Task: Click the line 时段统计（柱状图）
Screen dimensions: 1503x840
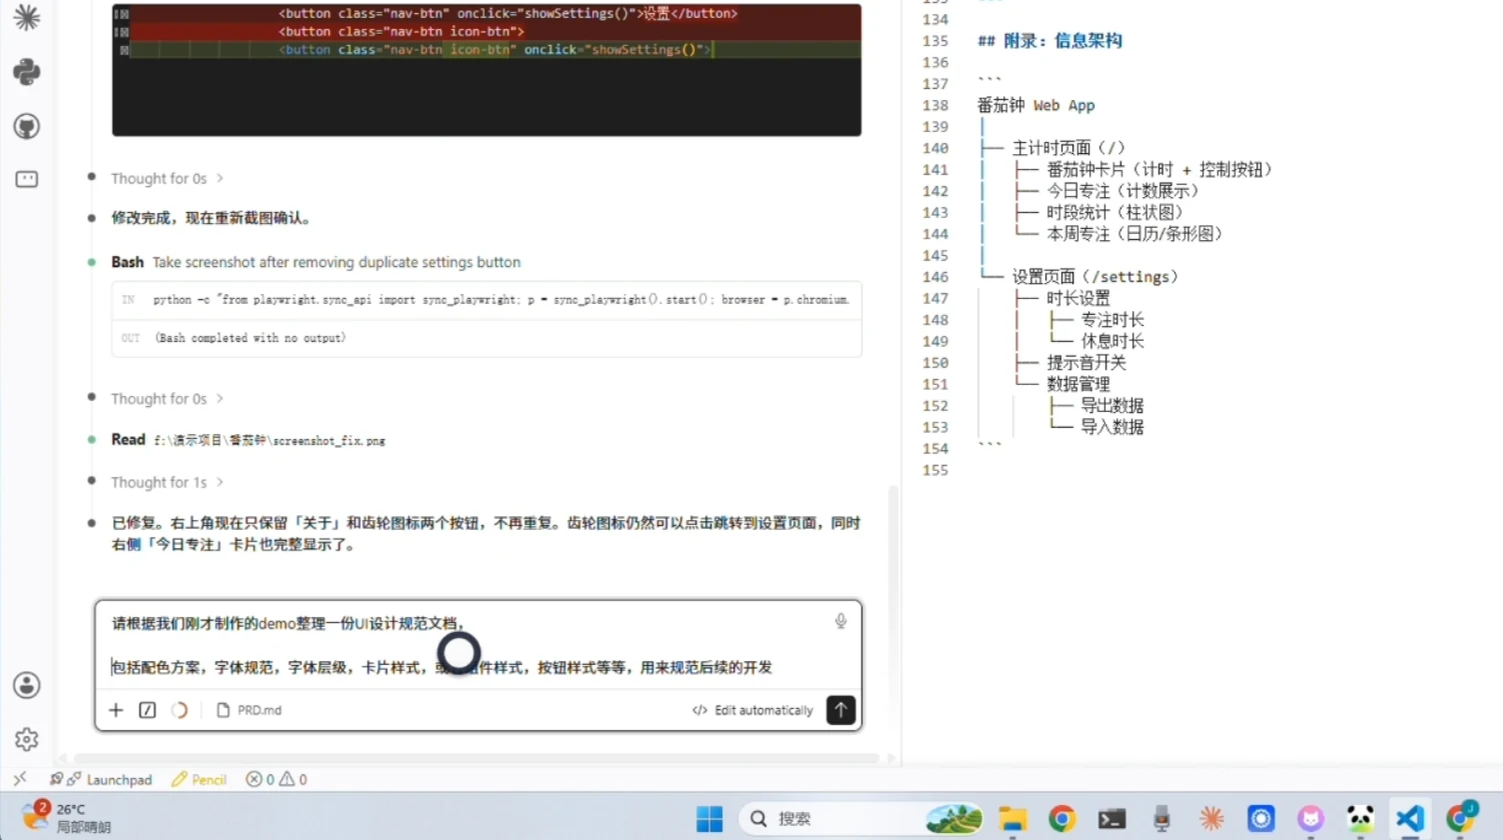Action: [x=1115, y=212]
